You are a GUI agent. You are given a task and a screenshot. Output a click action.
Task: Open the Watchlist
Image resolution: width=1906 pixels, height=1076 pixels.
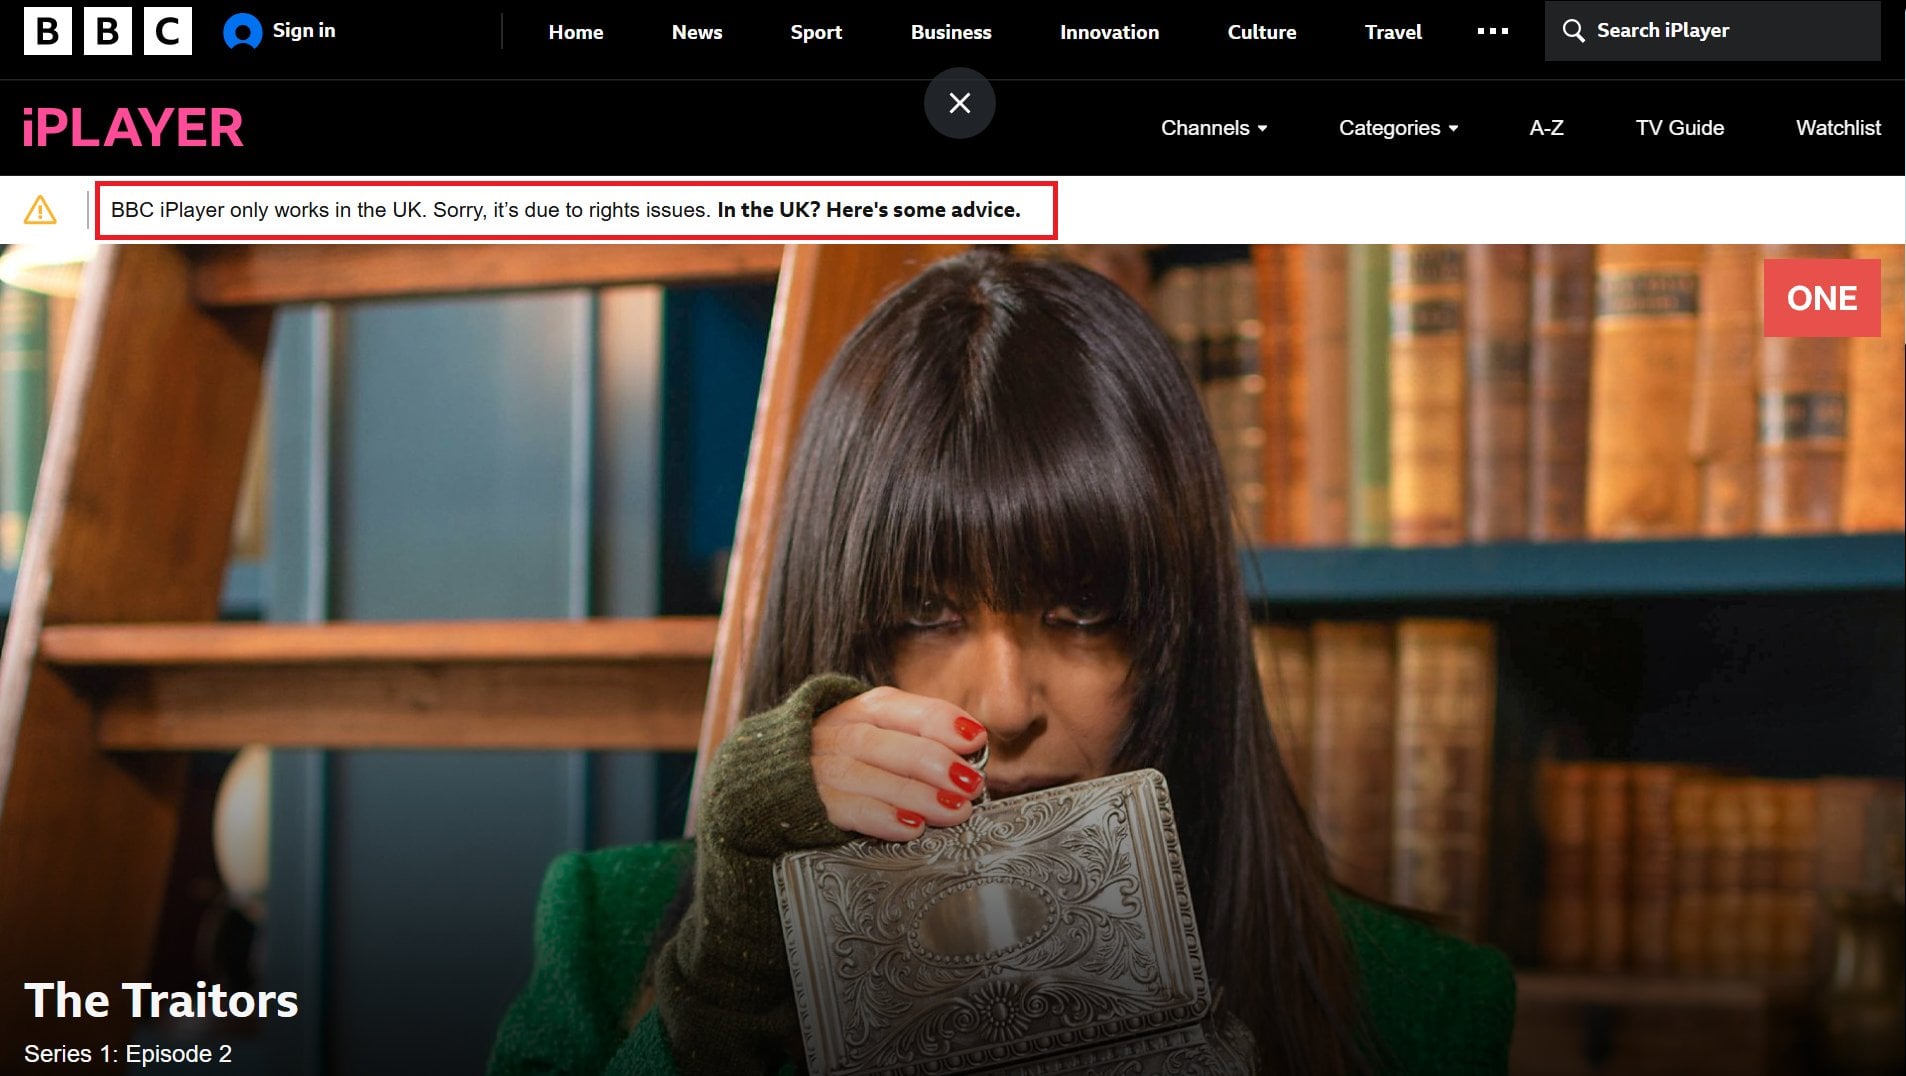[1837, 127]
